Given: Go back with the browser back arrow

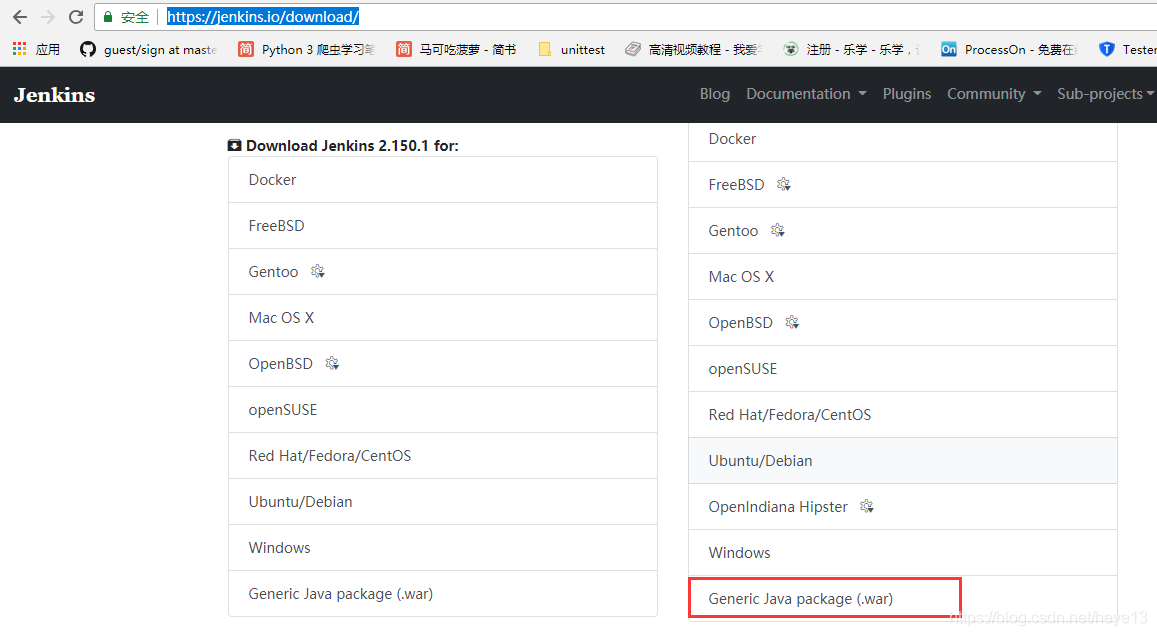Looking at the screenshot, I should click(x=20, y=17).
